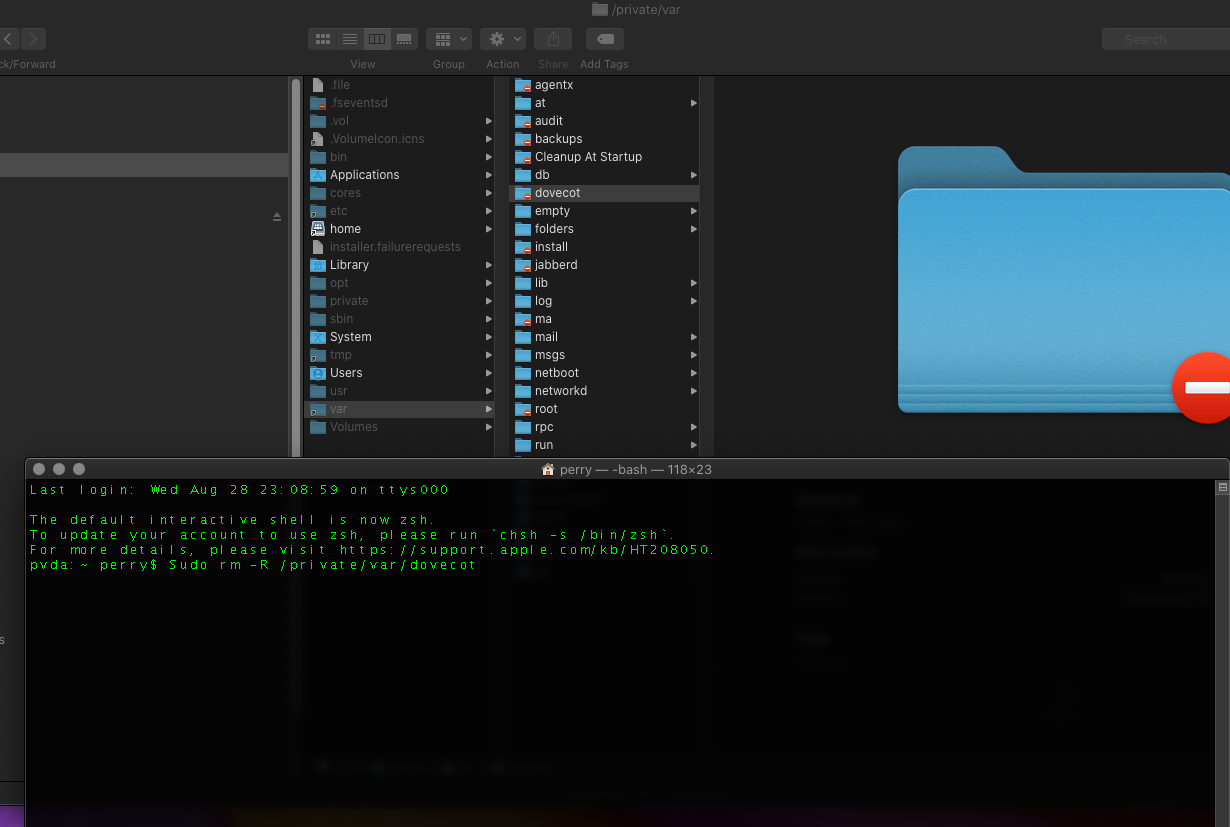Click the sidebar eject icon

[277, 217]
